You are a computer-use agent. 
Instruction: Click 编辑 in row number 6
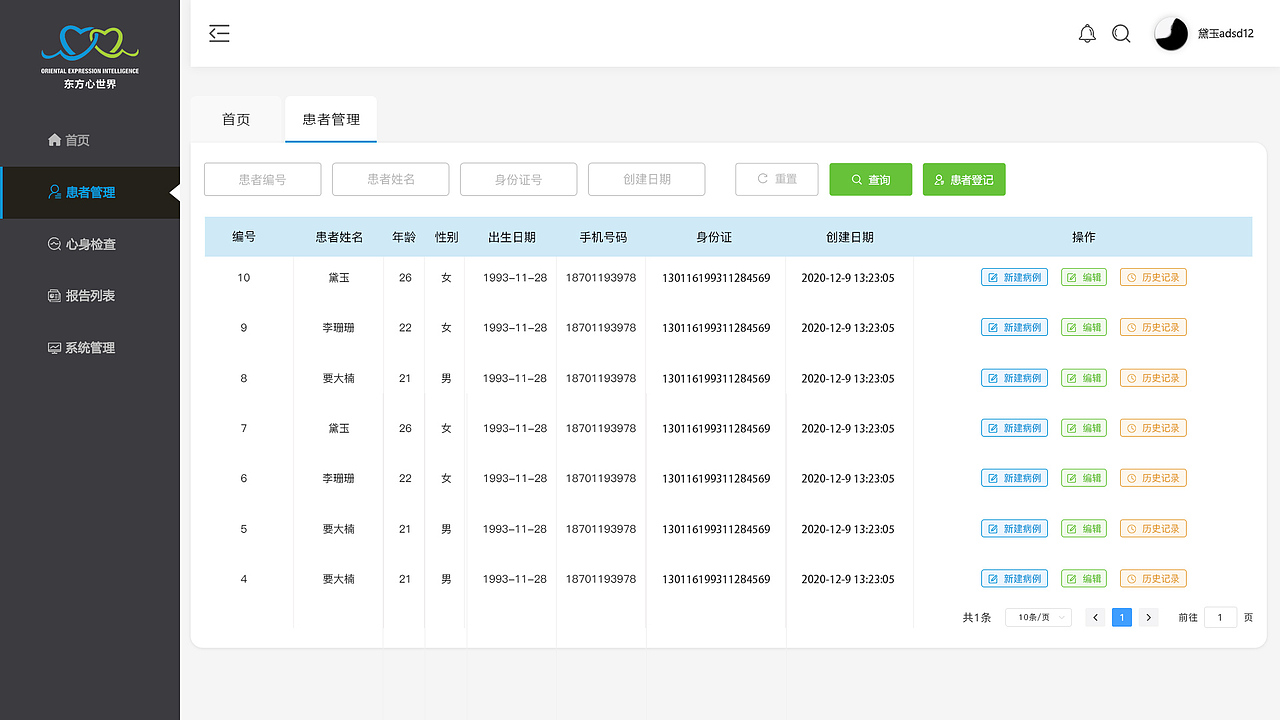click(x=1084, y=478)
